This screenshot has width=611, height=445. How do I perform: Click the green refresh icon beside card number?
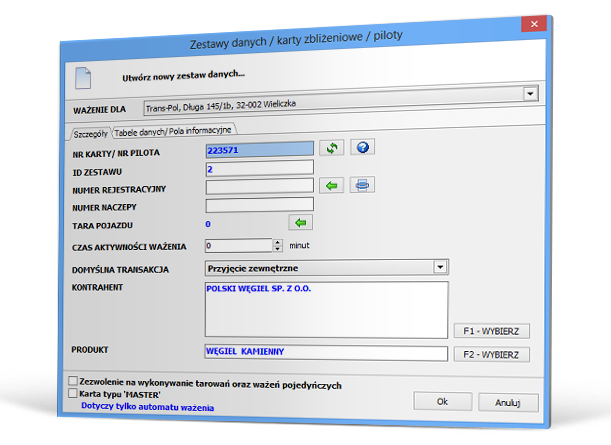[331, 148]
